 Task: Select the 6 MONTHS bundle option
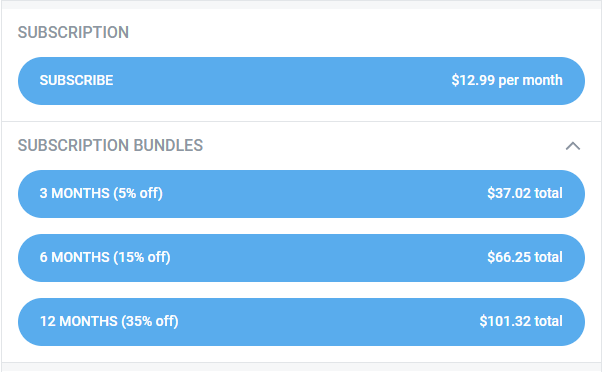pyautogui.click(x=301, y=258)
